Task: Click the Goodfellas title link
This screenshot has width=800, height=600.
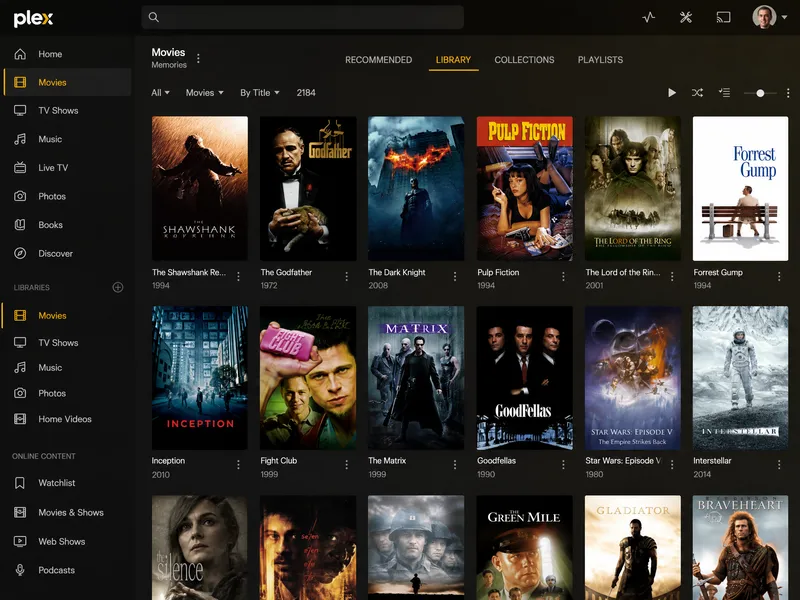Action: click(x=496, y=461)
